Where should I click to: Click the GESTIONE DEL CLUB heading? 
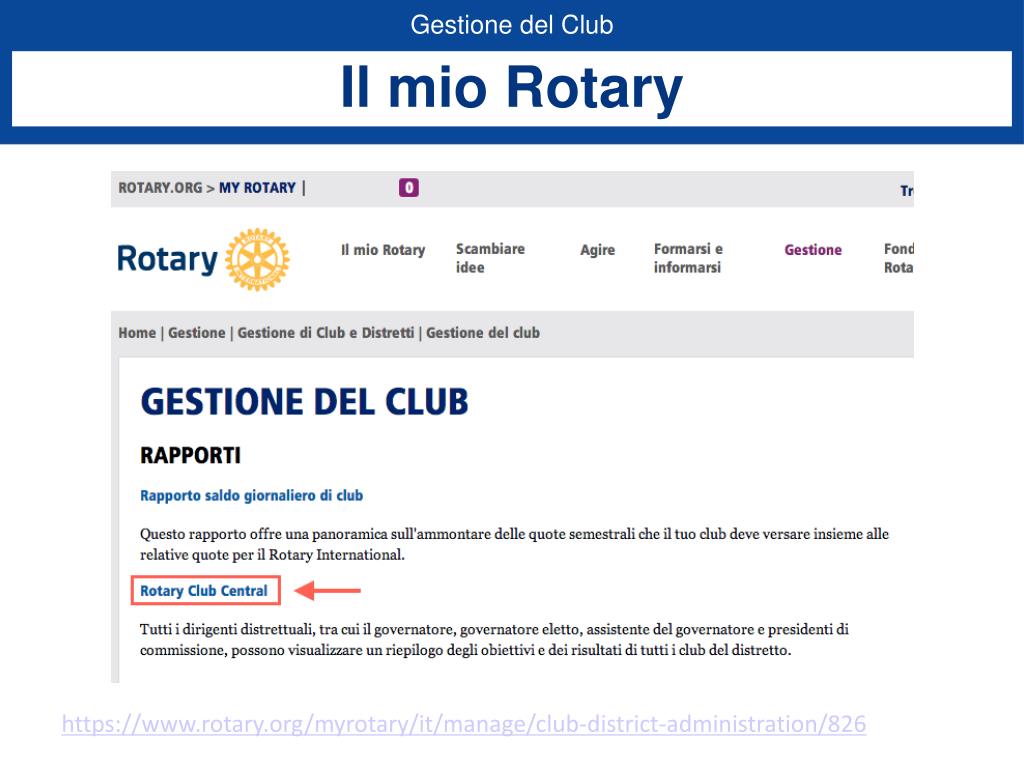tap(304, 402)
